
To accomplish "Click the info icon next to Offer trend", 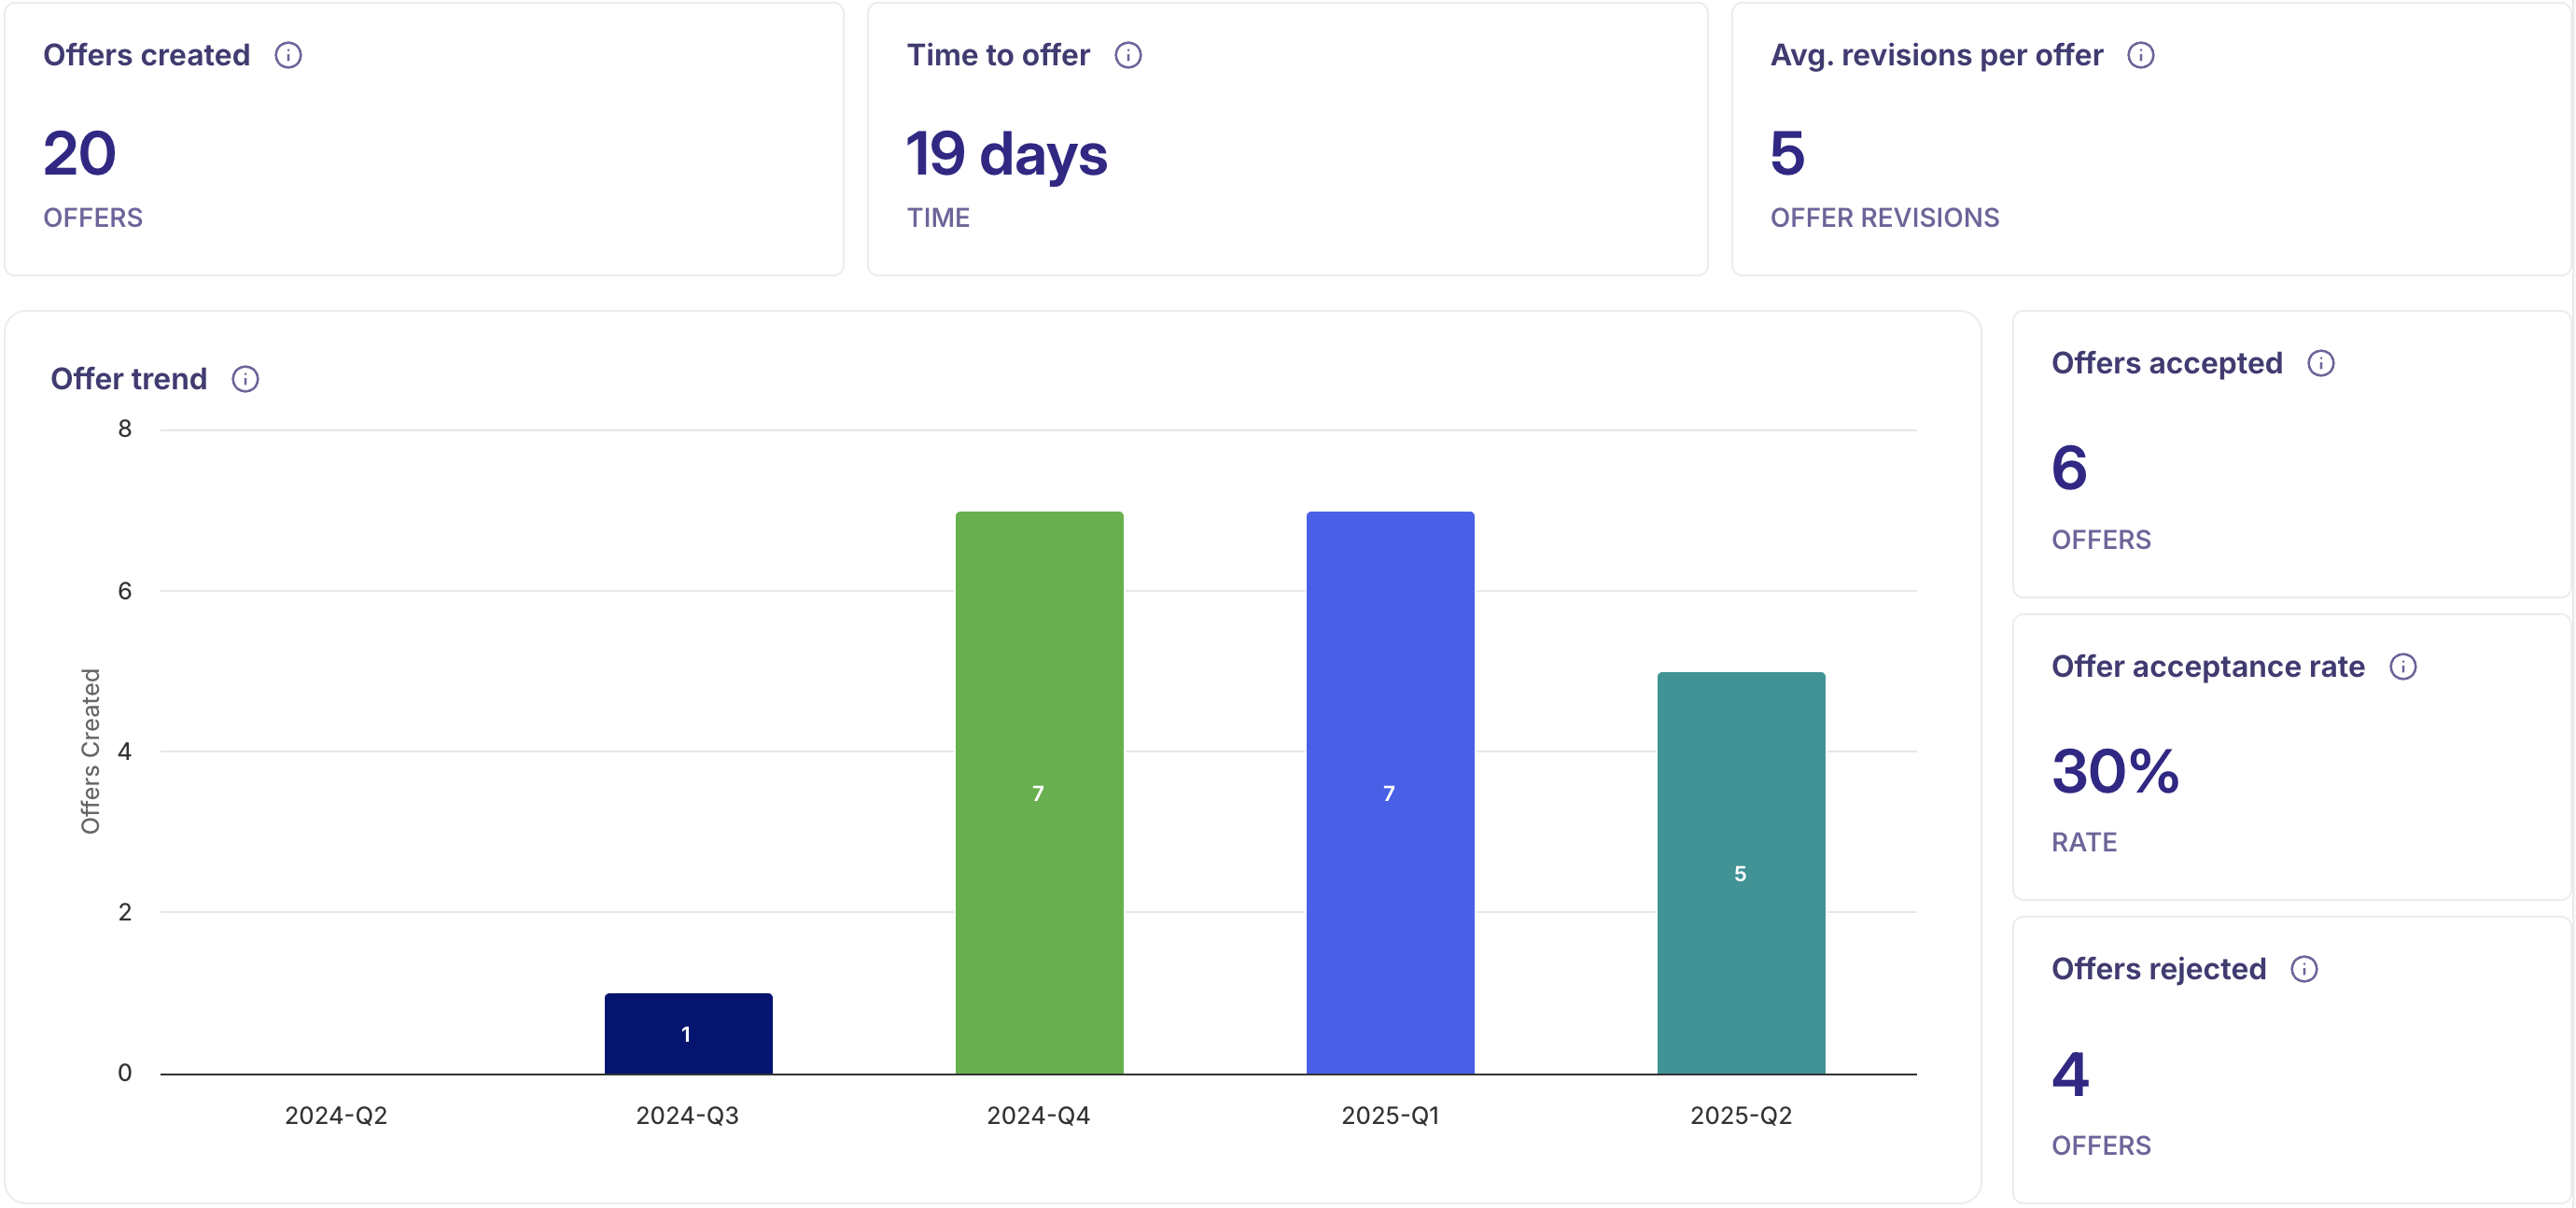I will (x=245, y=378).
